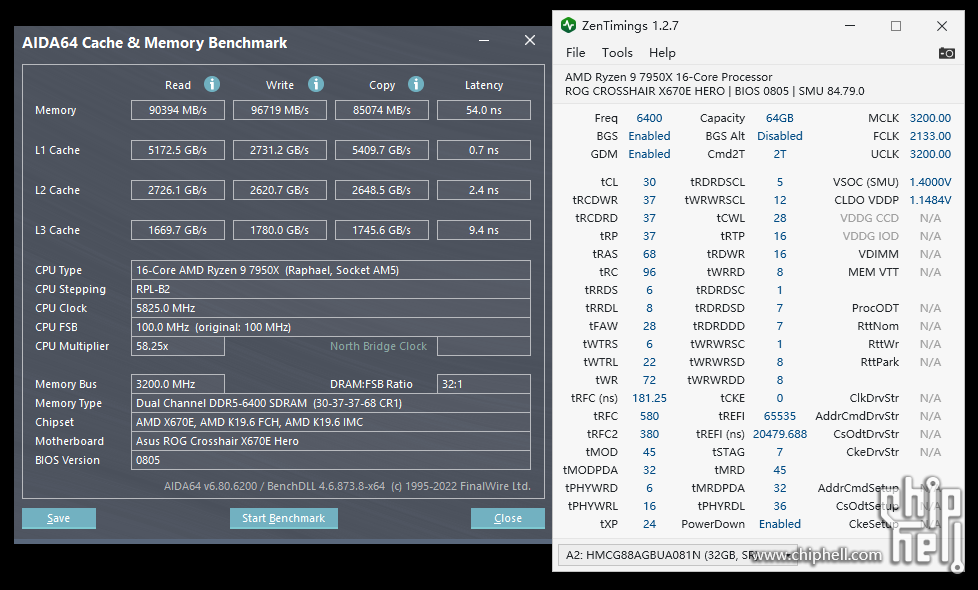Click CPU Clock value 5825.0 MHz
Image resolution: width=978 pixels, height=590 pixels.
[x=331, y=308]
